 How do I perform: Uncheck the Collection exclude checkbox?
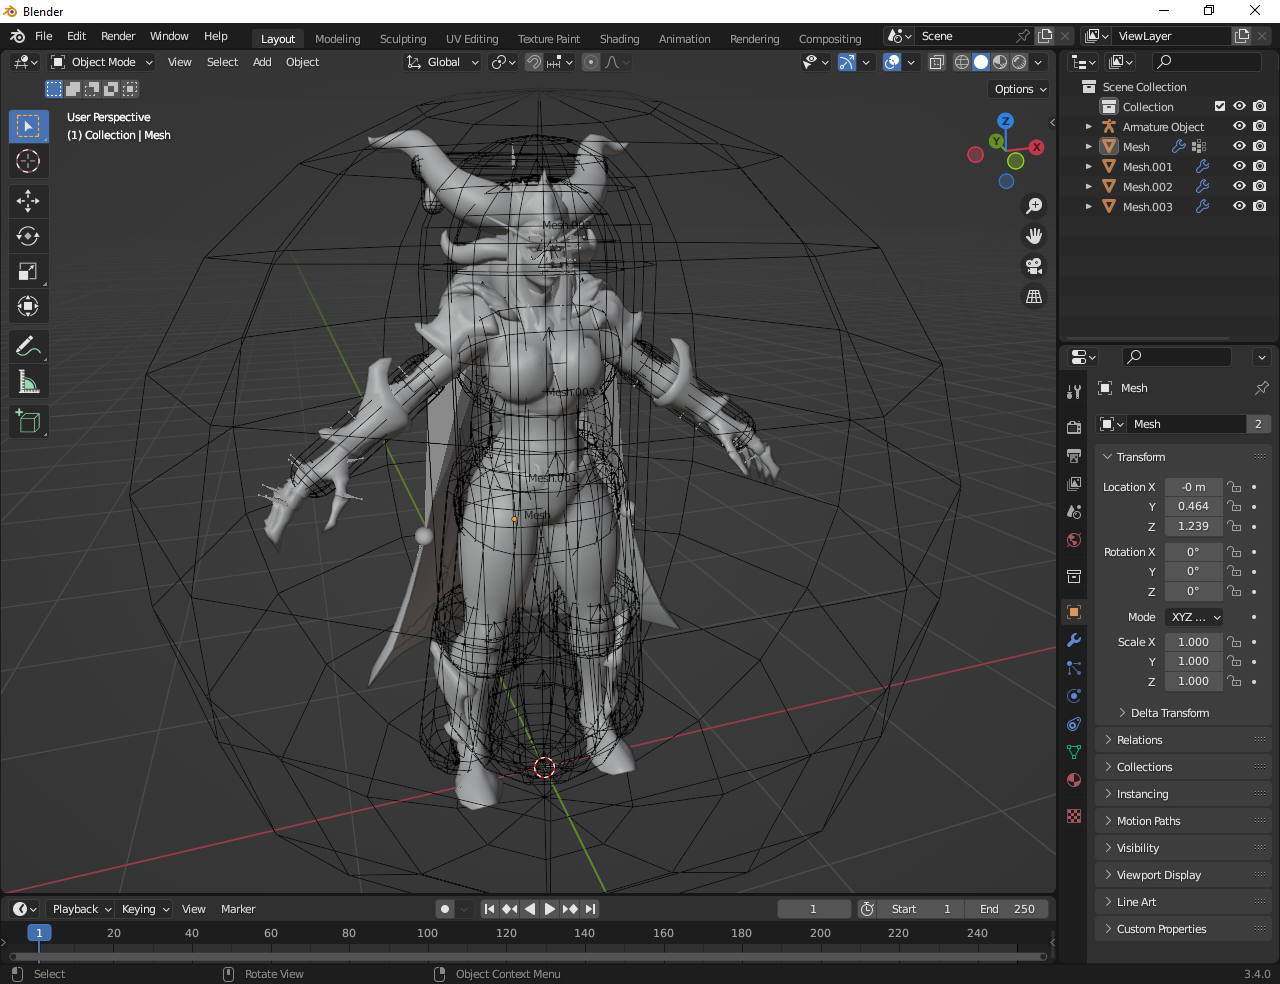click(1220, 107)
